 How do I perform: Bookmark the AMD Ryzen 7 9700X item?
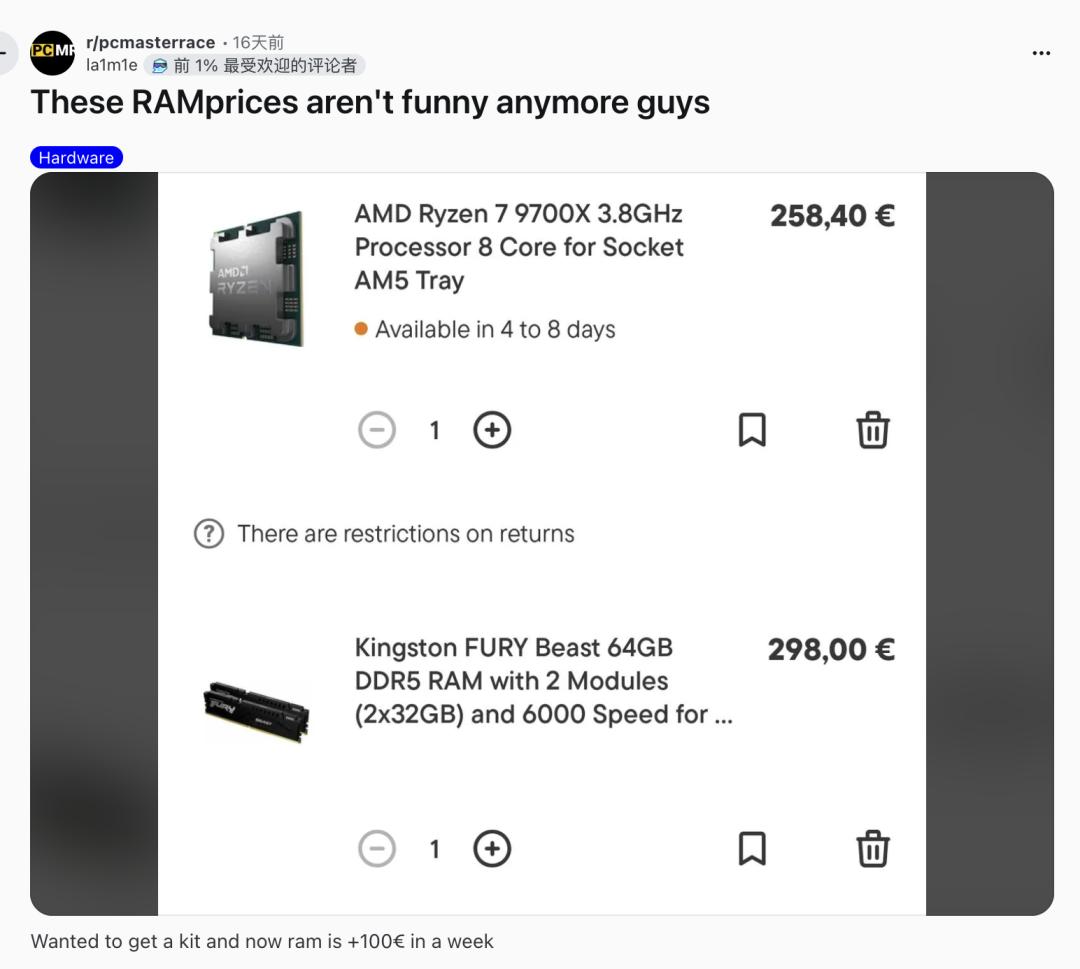coord(752,430)
